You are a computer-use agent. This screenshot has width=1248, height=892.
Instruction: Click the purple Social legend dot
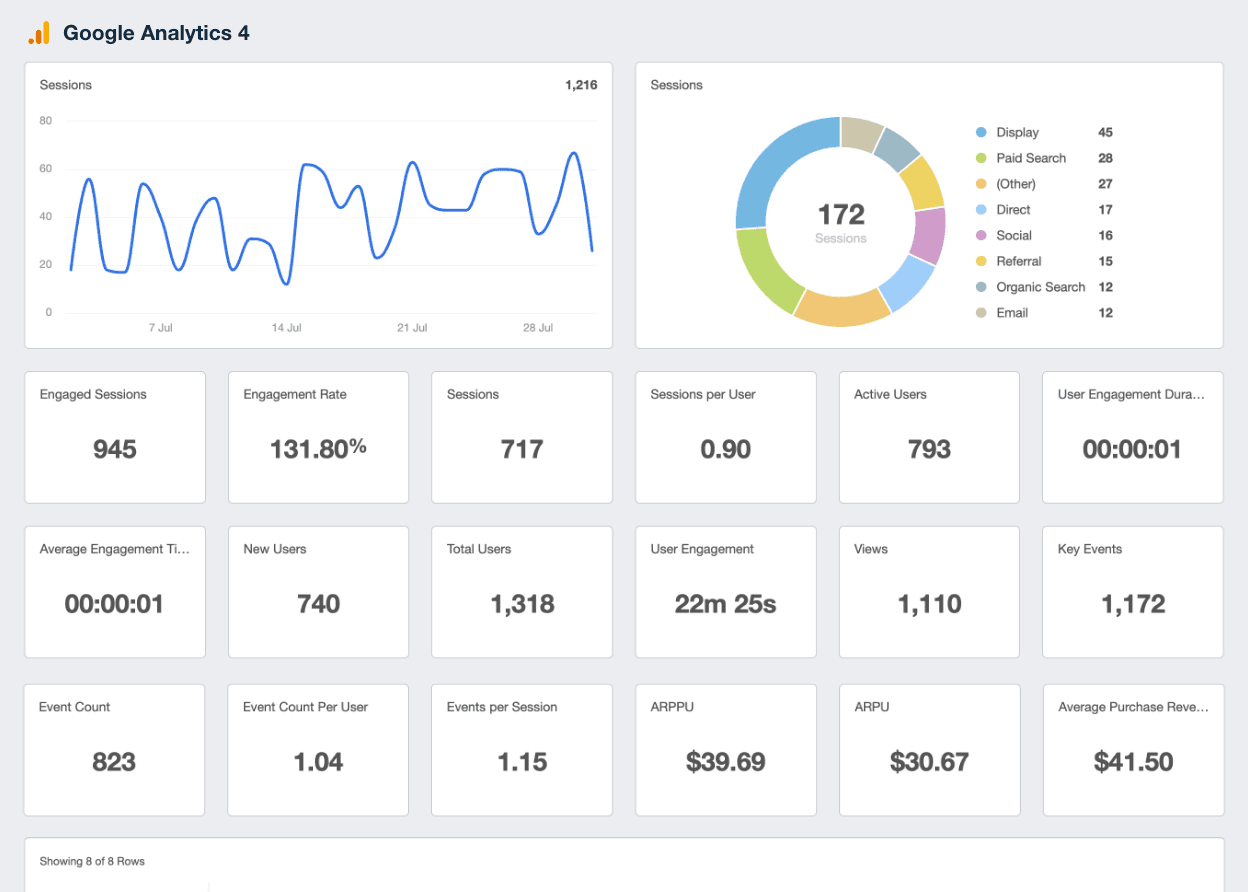point(981,235)
